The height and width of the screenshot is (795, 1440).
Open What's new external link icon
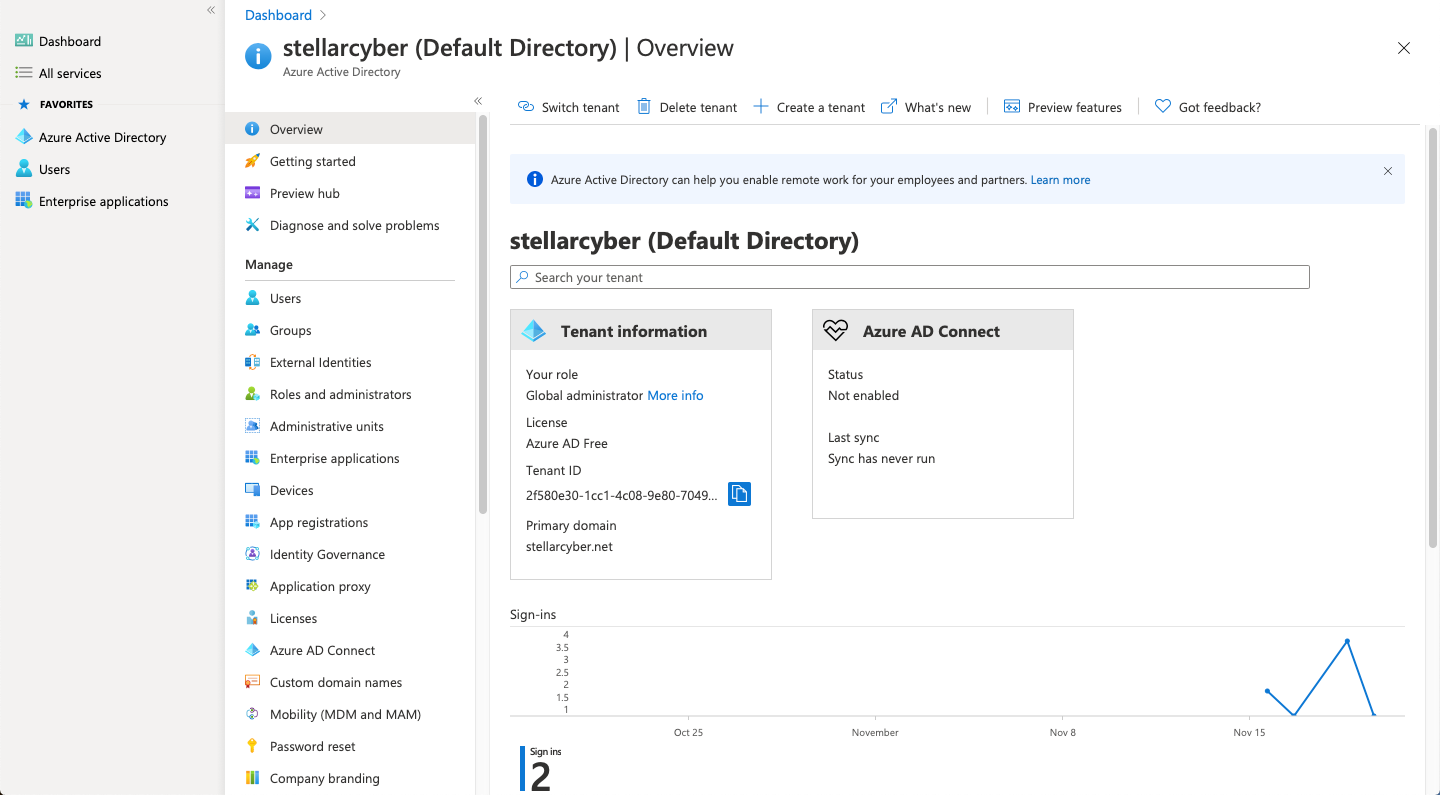(x=888, y=107)
